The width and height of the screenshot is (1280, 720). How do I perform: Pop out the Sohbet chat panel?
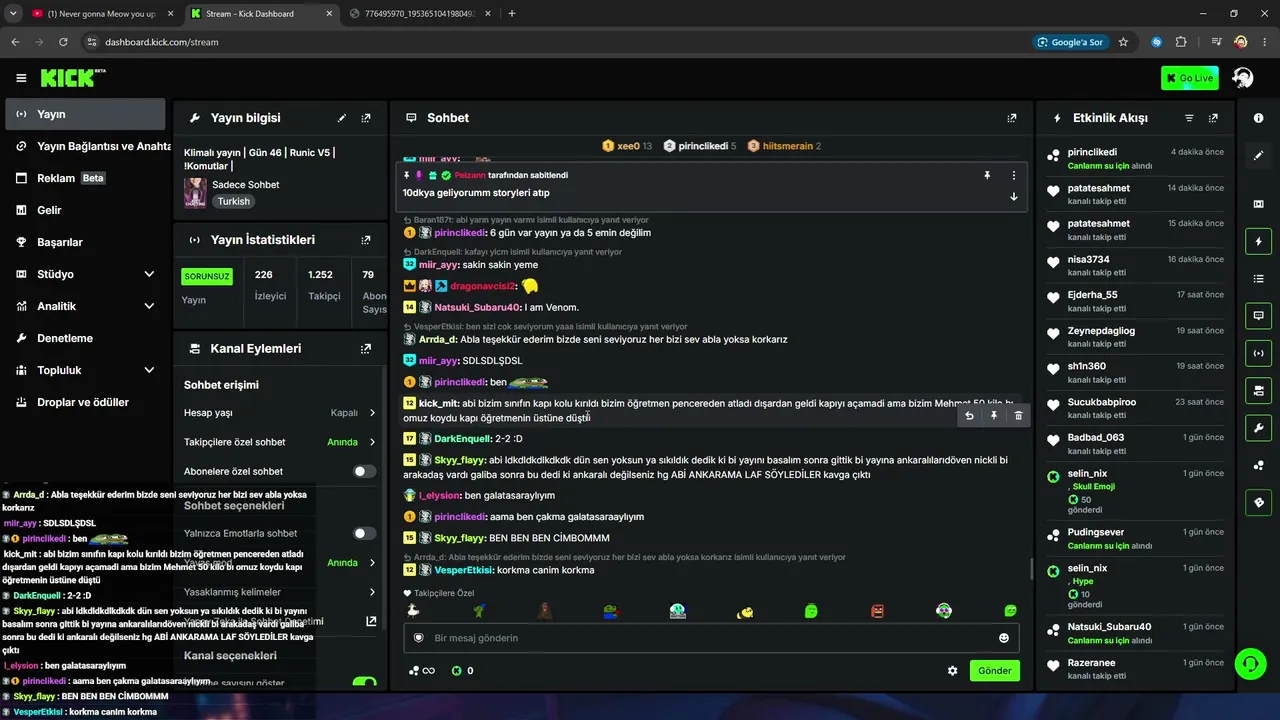[x=1012, y=118]
